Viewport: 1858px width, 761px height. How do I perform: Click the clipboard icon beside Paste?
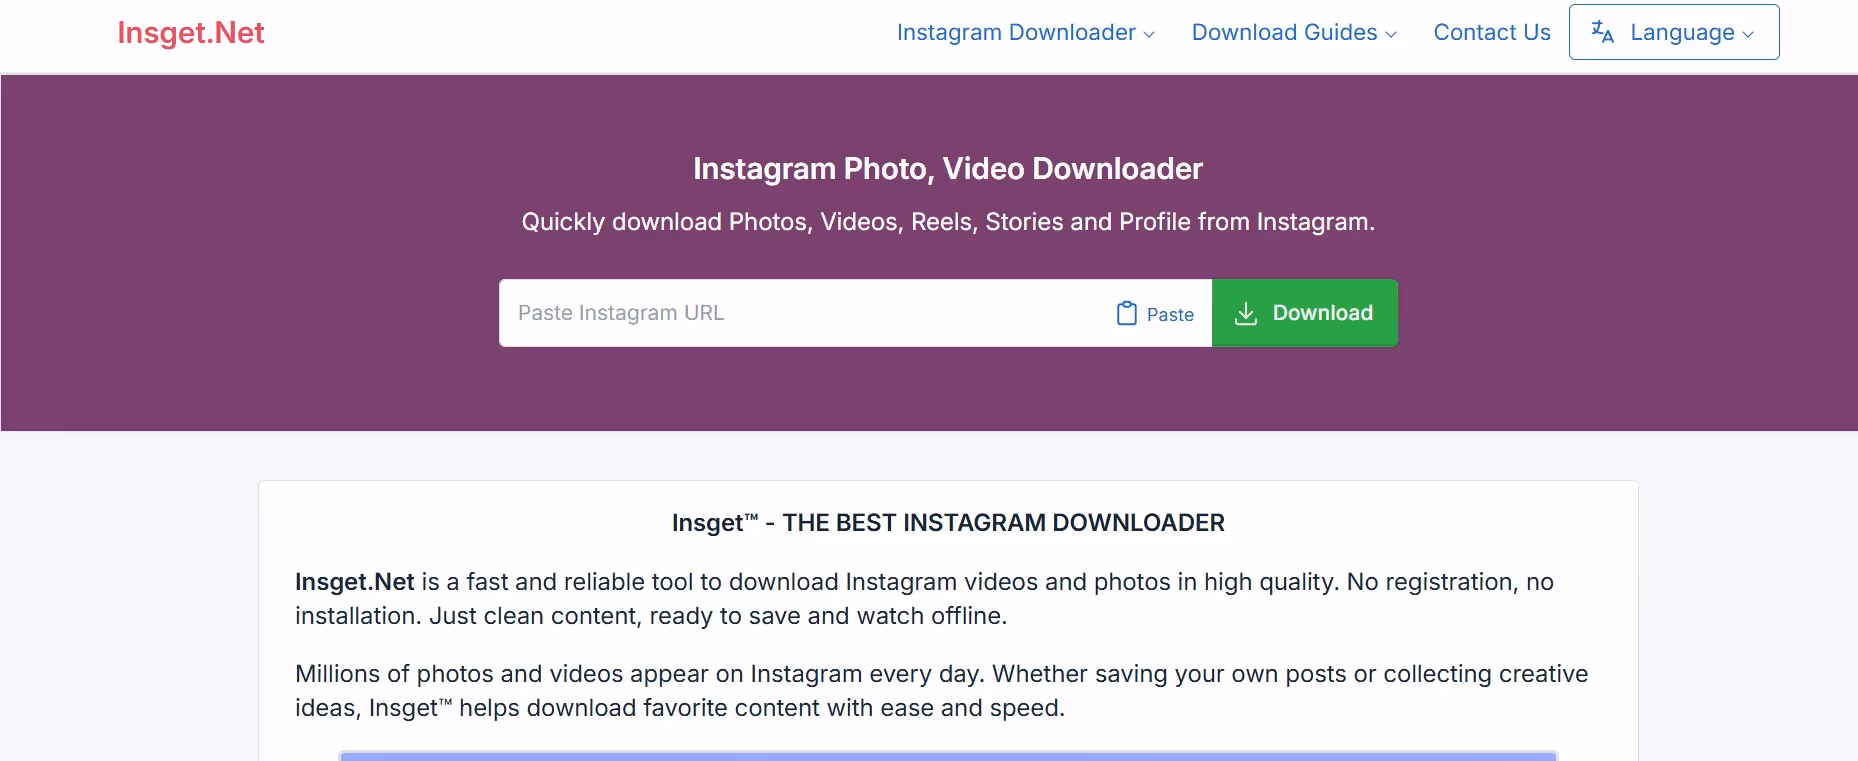click(1127, 314)
